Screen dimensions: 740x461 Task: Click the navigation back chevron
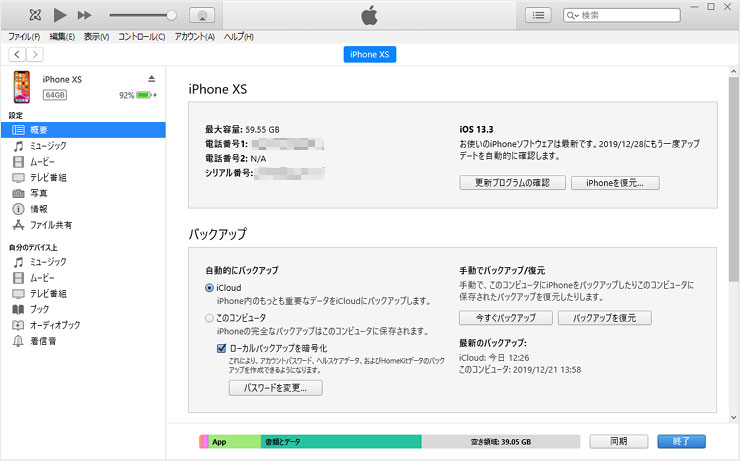[x=17, y=54]
